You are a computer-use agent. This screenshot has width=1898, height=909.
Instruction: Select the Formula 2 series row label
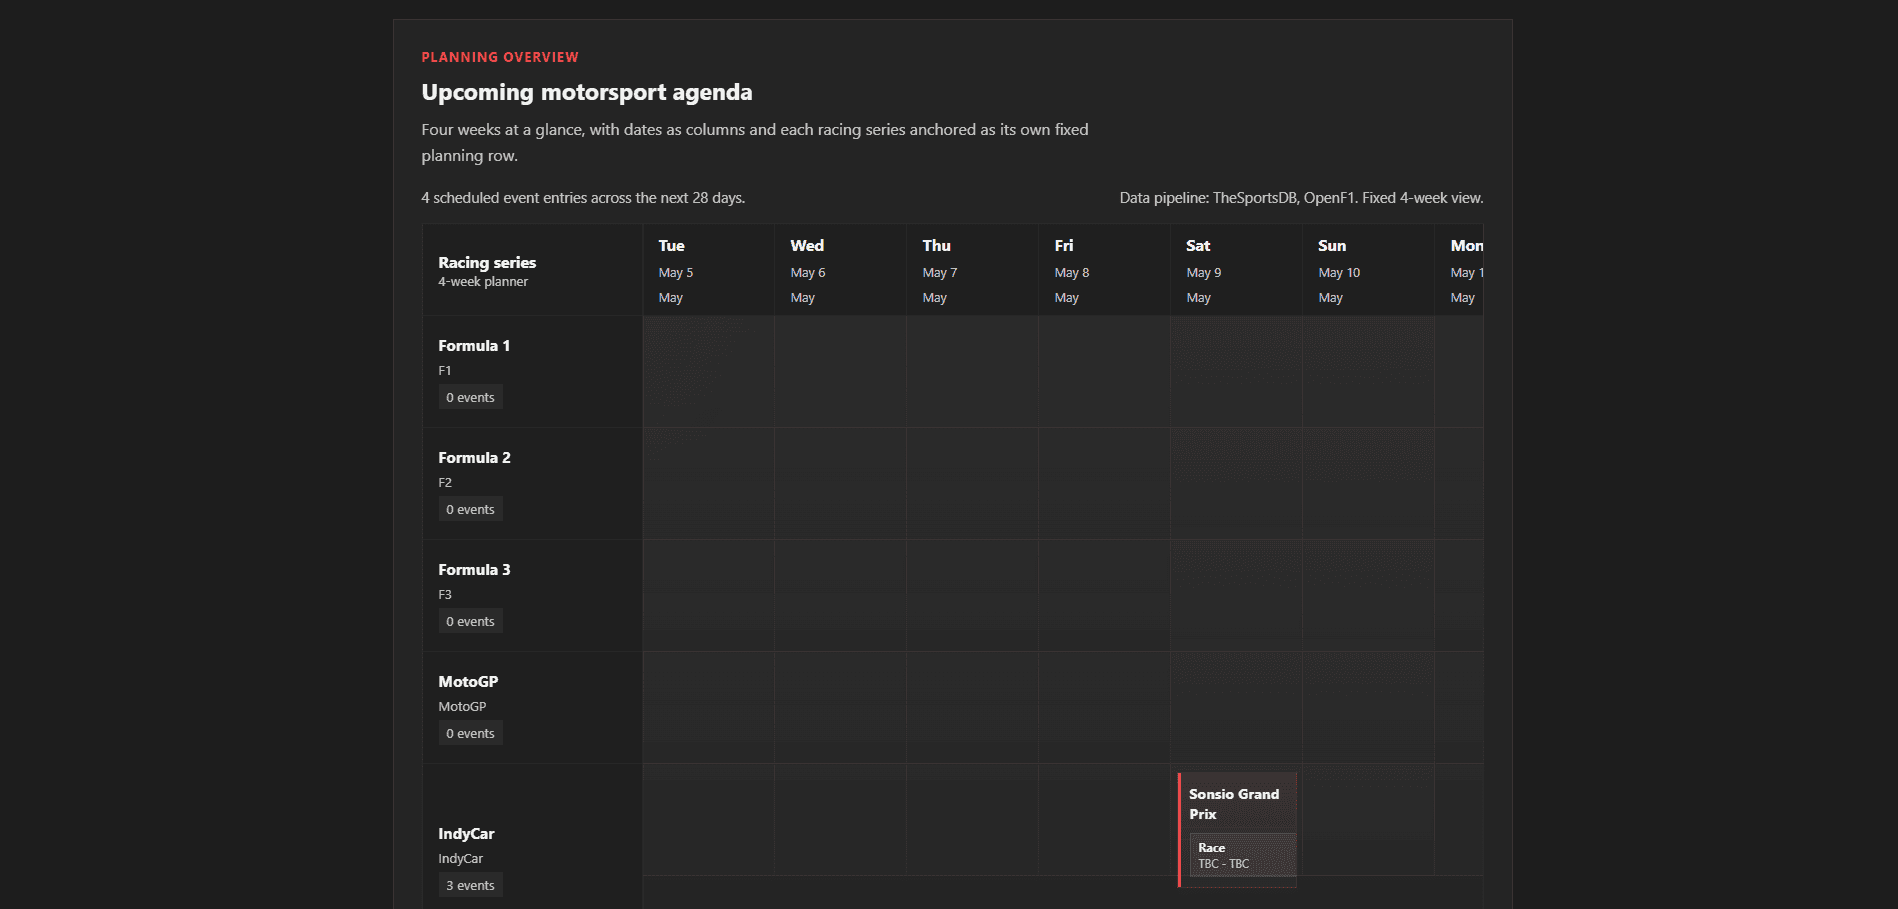point(474,458)
